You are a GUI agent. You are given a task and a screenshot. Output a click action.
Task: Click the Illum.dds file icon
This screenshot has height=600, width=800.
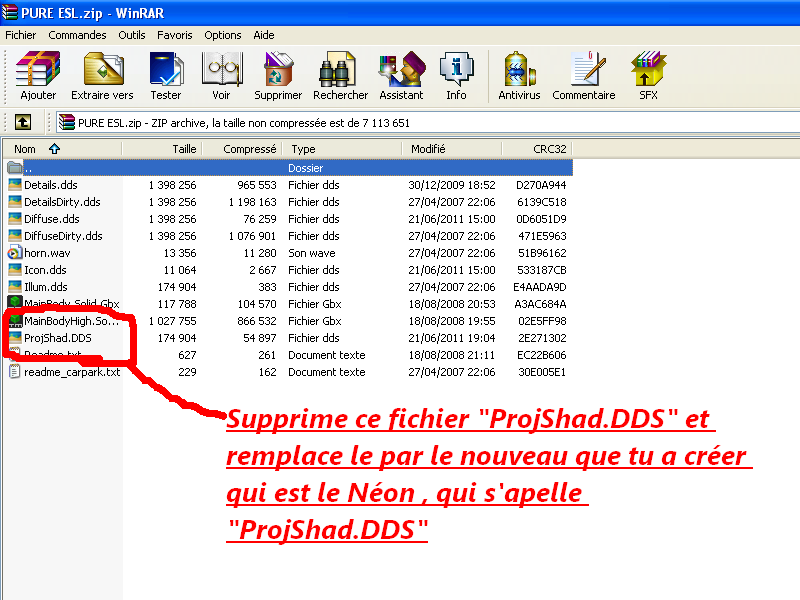(15, 287)
